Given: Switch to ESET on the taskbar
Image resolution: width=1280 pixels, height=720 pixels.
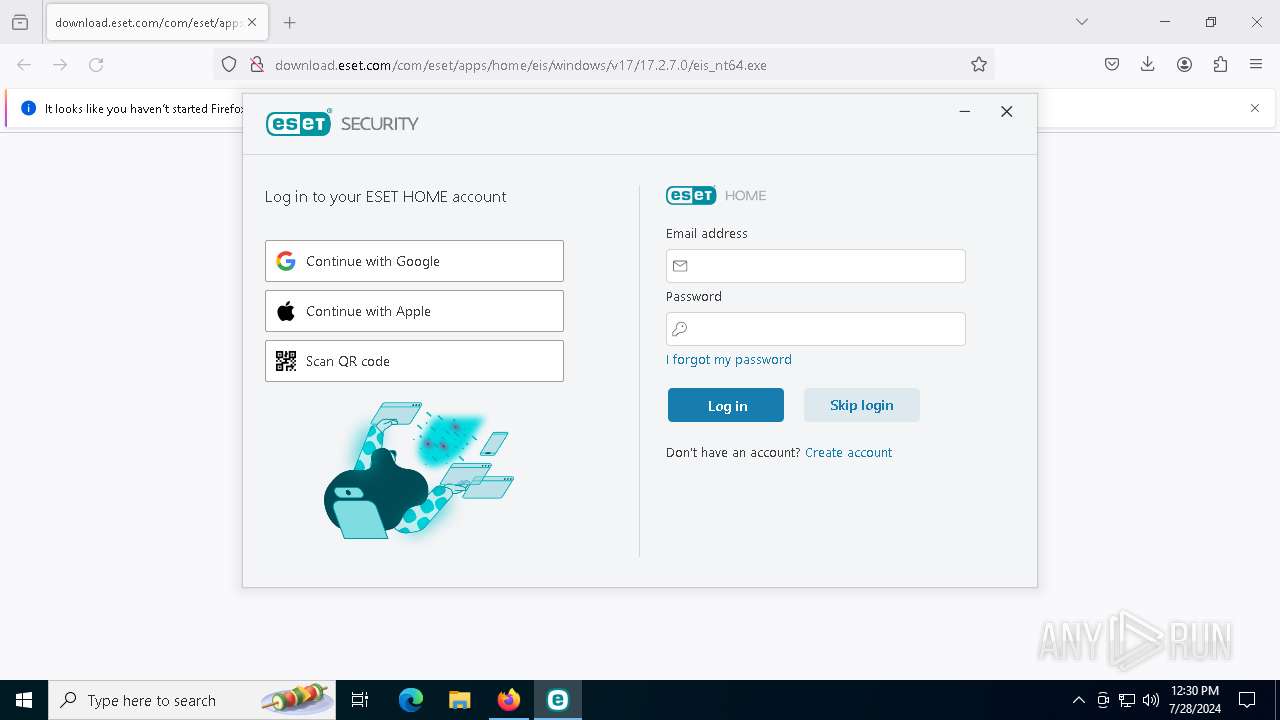Looking at the screenshot, I should pos(558,700).
